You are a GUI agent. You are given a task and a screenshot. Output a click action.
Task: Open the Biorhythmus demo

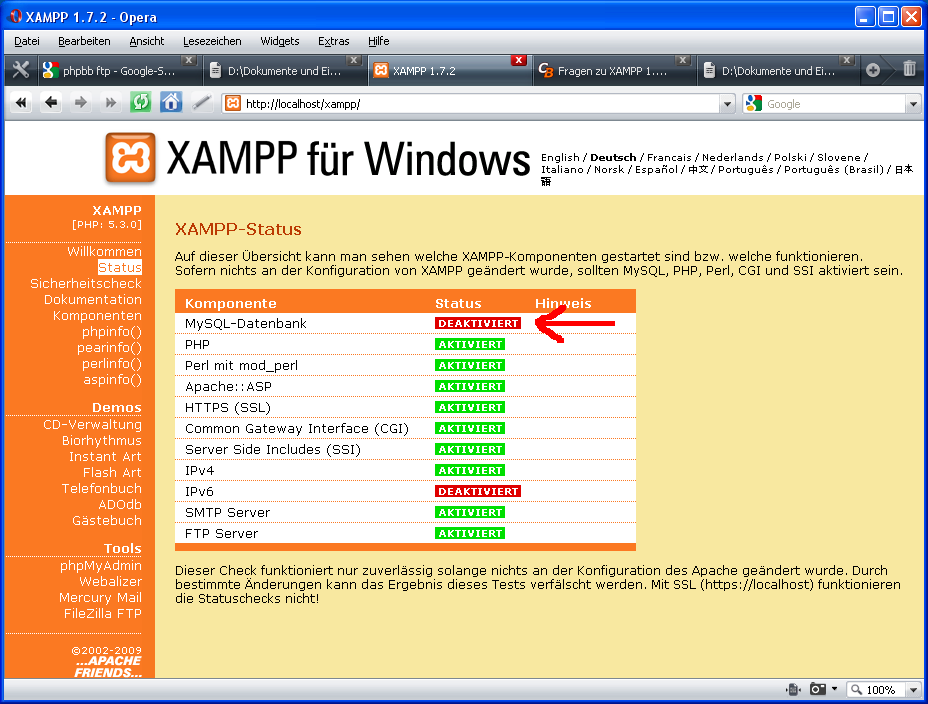click(102, 440)
